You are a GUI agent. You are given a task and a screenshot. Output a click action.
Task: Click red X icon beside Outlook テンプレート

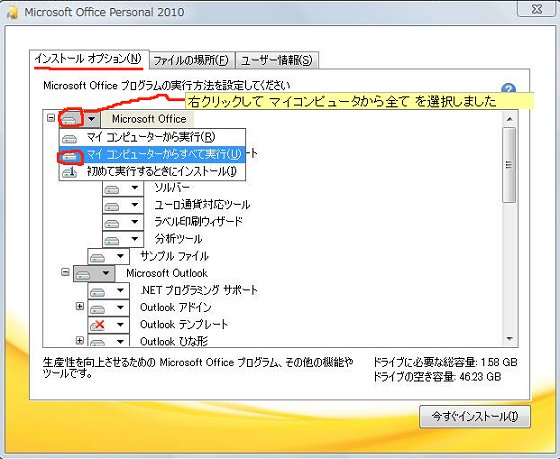98,325
